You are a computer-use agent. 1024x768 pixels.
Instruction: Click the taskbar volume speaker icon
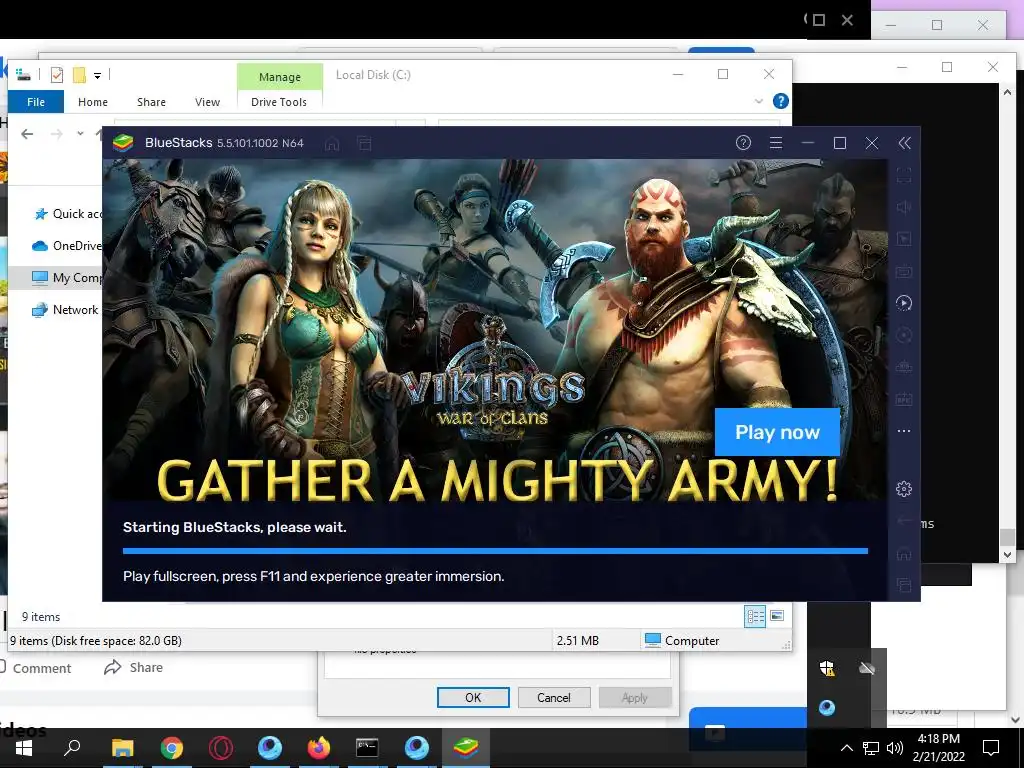895,748
